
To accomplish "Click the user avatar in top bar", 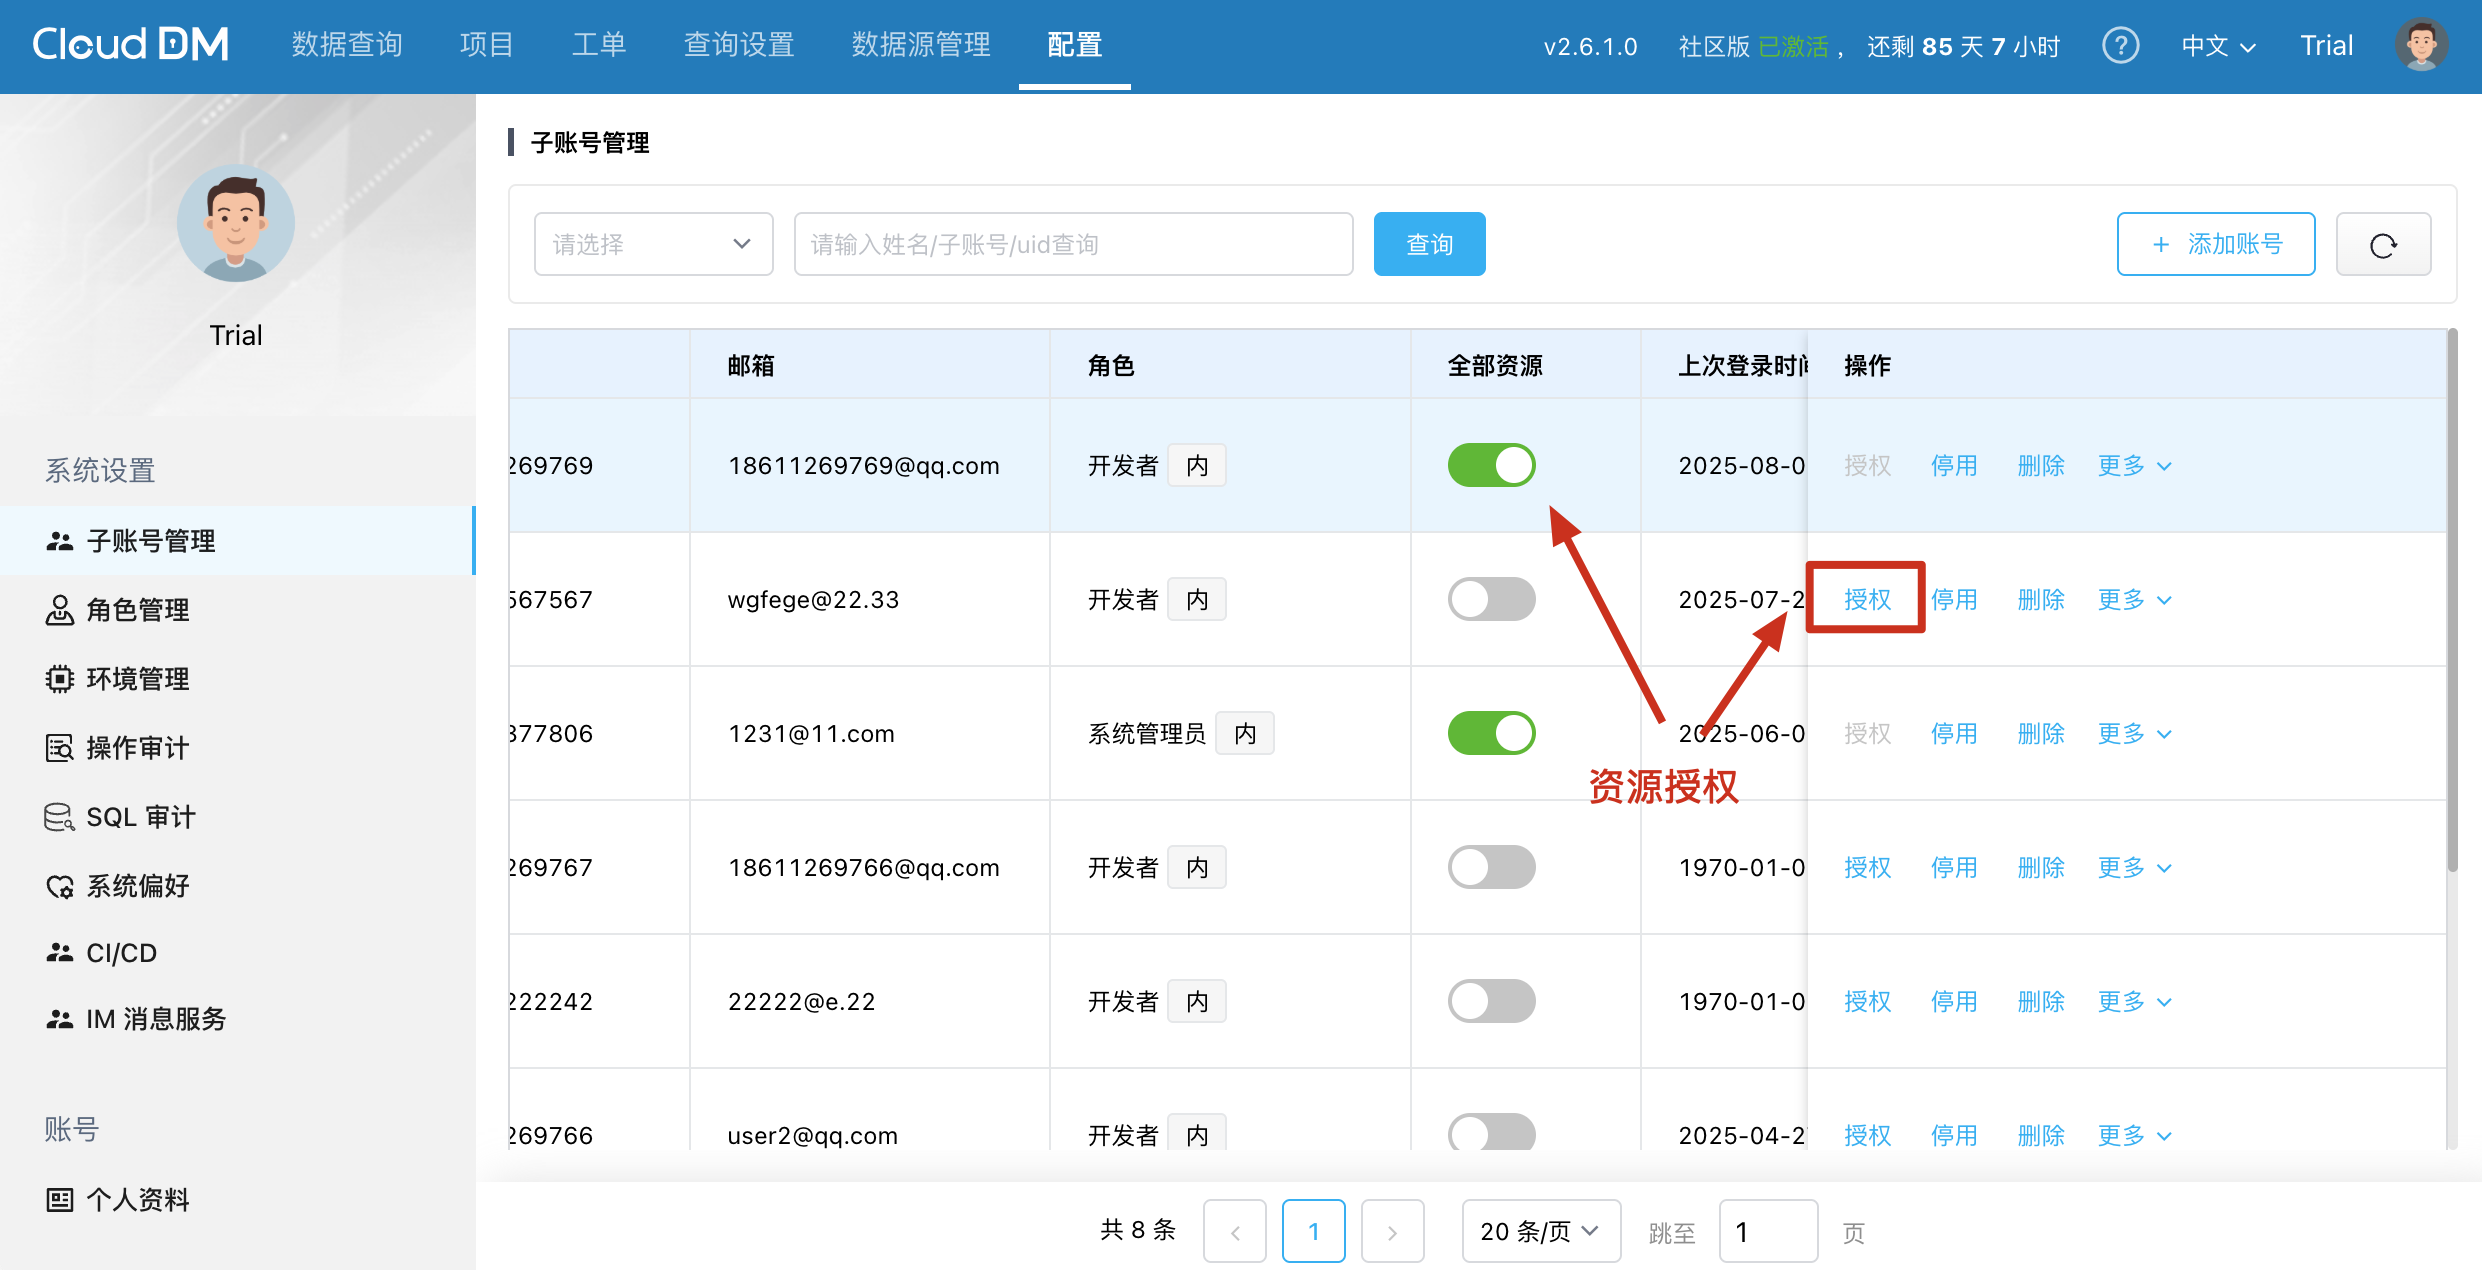I will tap(2421, 46).
